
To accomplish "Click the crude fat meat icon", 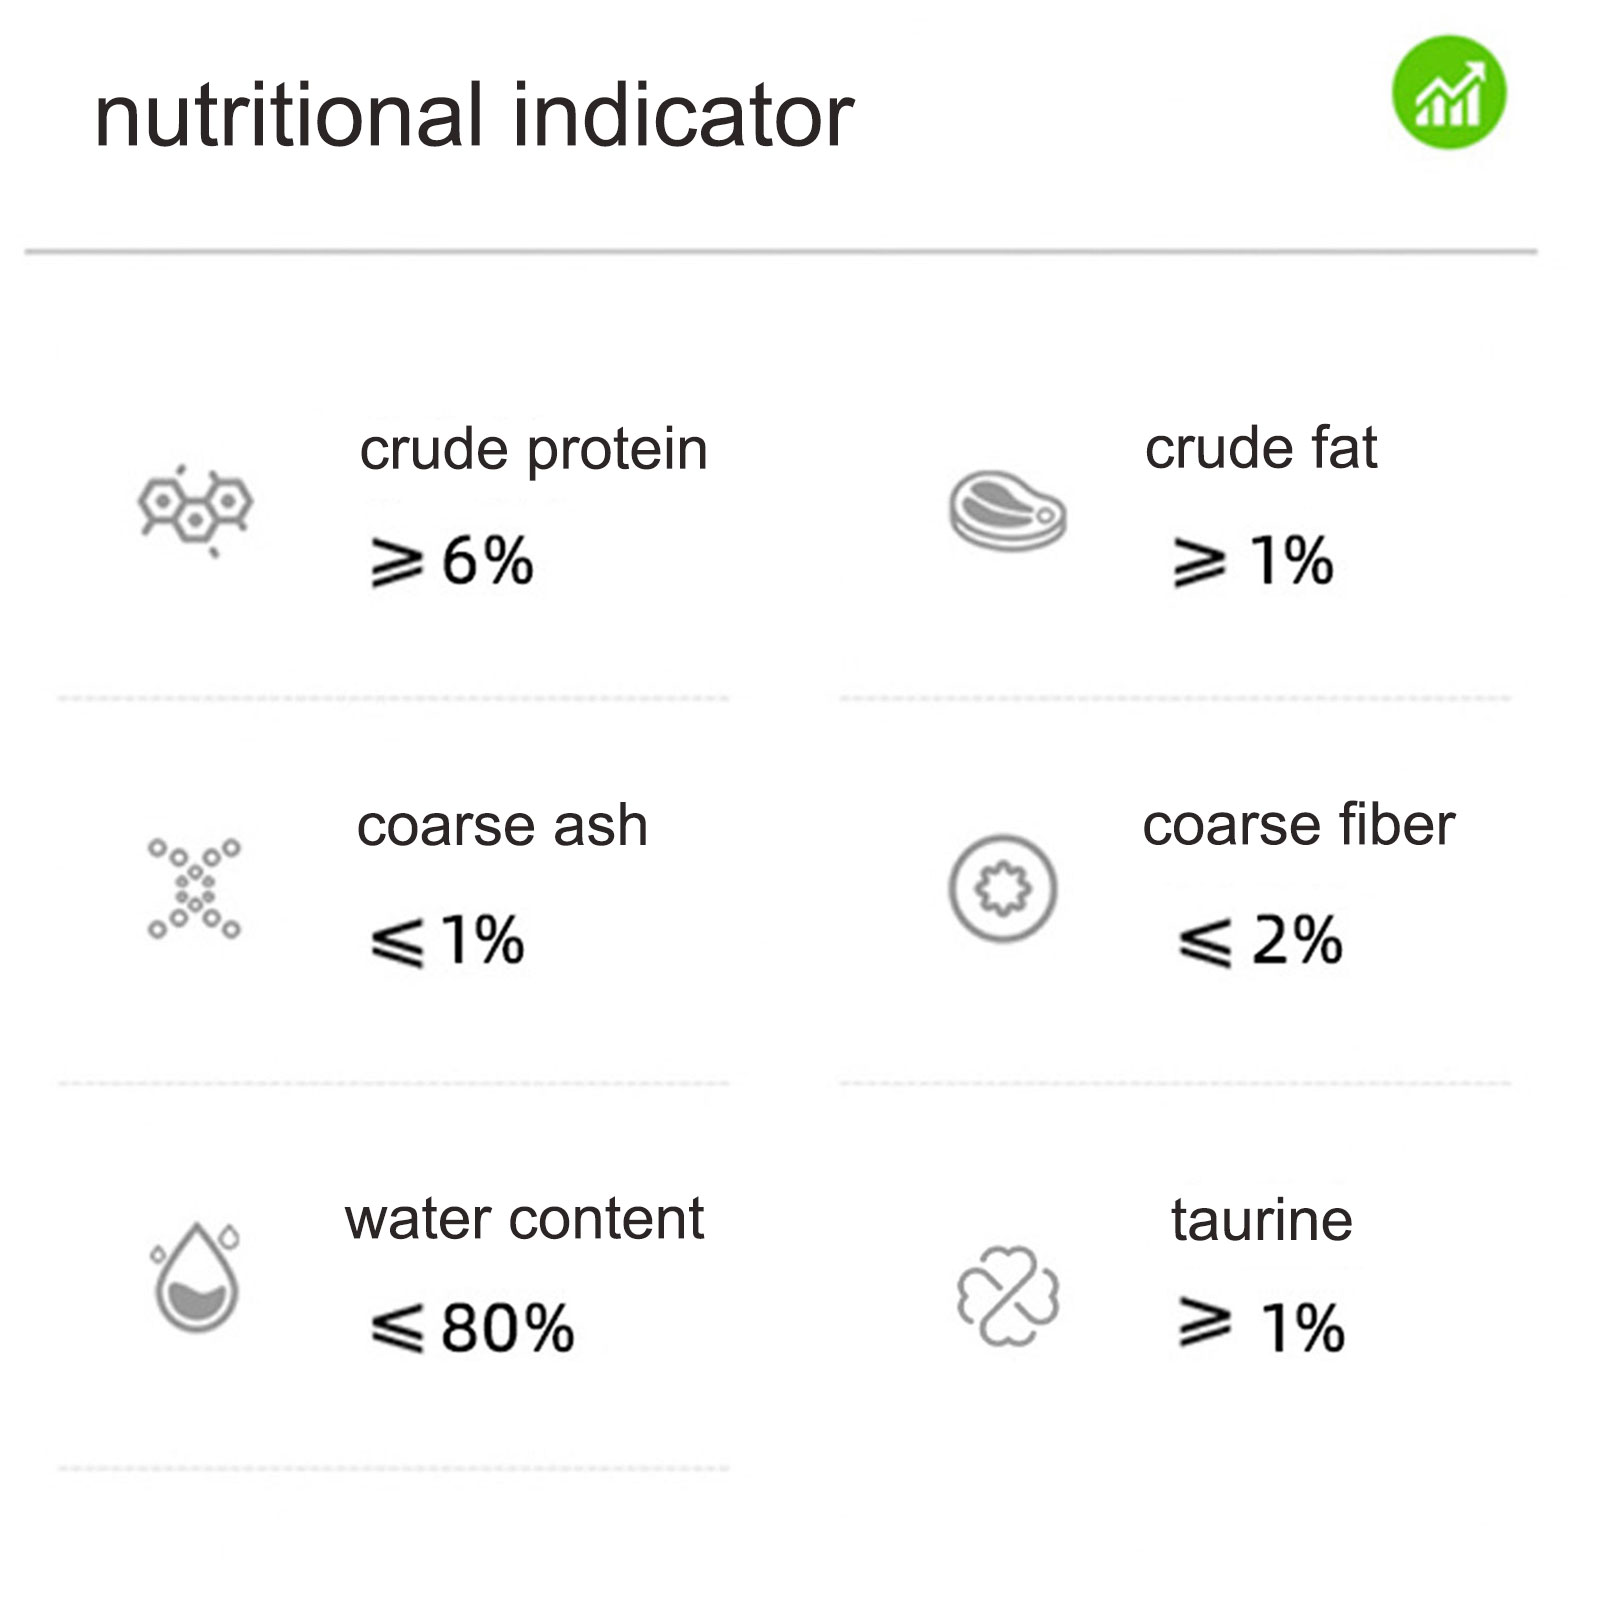I will [1007, 510].
